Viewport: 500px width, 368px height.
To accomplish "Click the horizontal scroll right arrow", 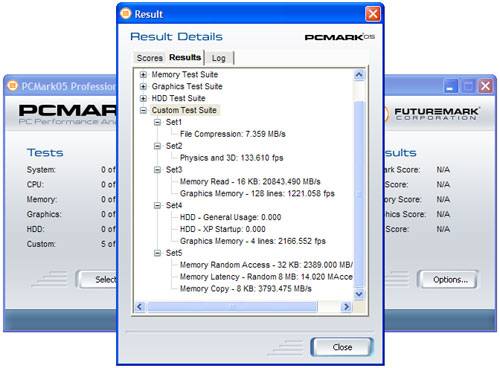I will tap(347, 306).
